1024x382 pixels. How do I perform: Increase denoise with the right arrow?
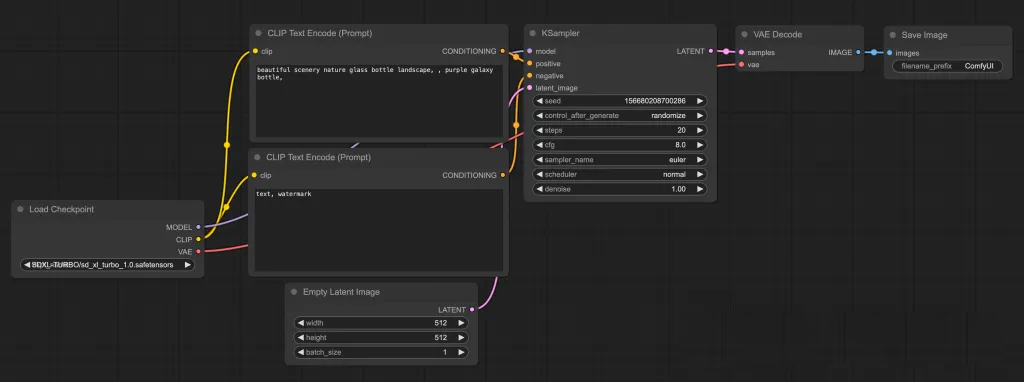[699, 189]
